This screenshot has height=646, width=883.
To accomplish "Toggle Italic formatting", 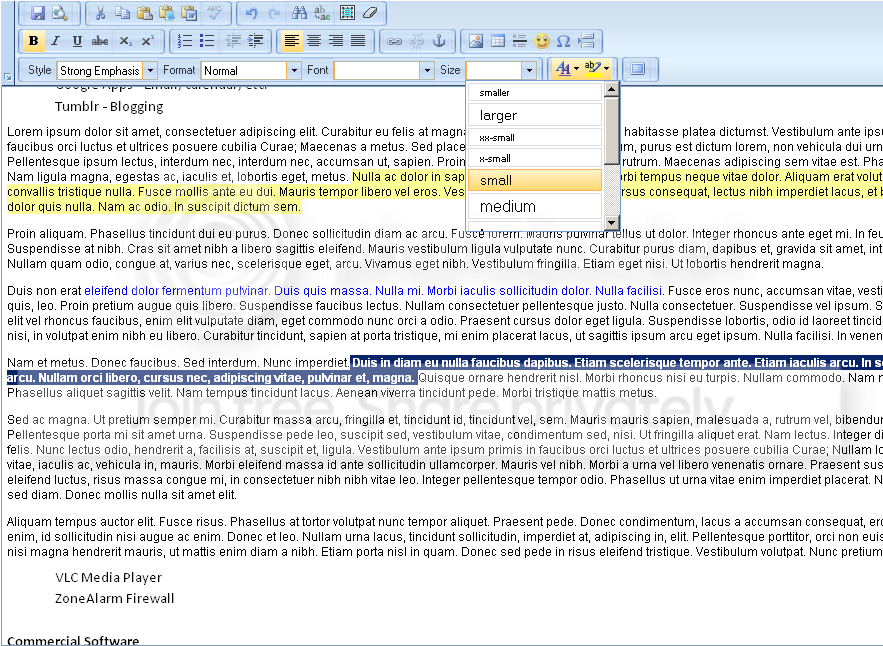I will tap(55, 41).
